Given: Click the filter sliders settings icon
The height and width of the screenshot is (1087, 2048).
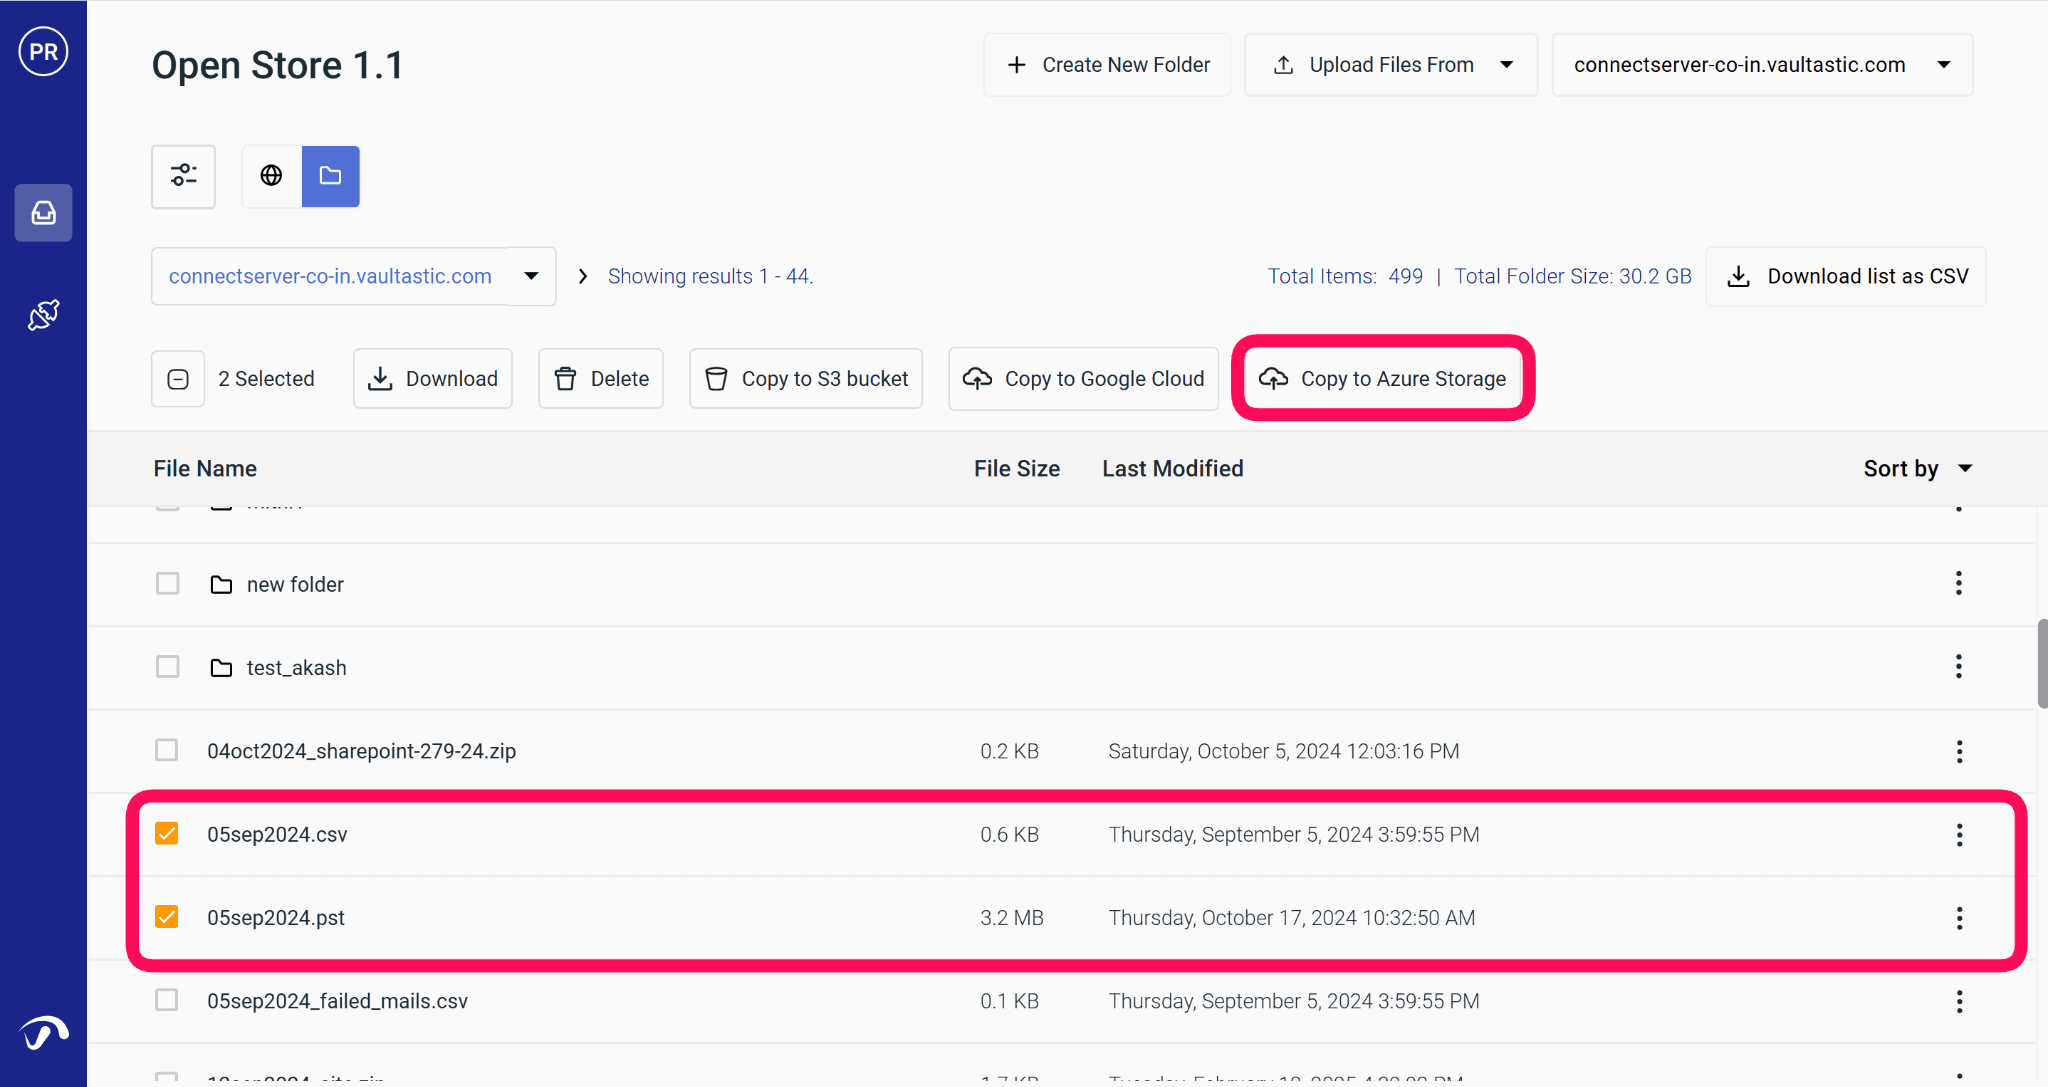Looking at the screenshot, I should [183, 176].
